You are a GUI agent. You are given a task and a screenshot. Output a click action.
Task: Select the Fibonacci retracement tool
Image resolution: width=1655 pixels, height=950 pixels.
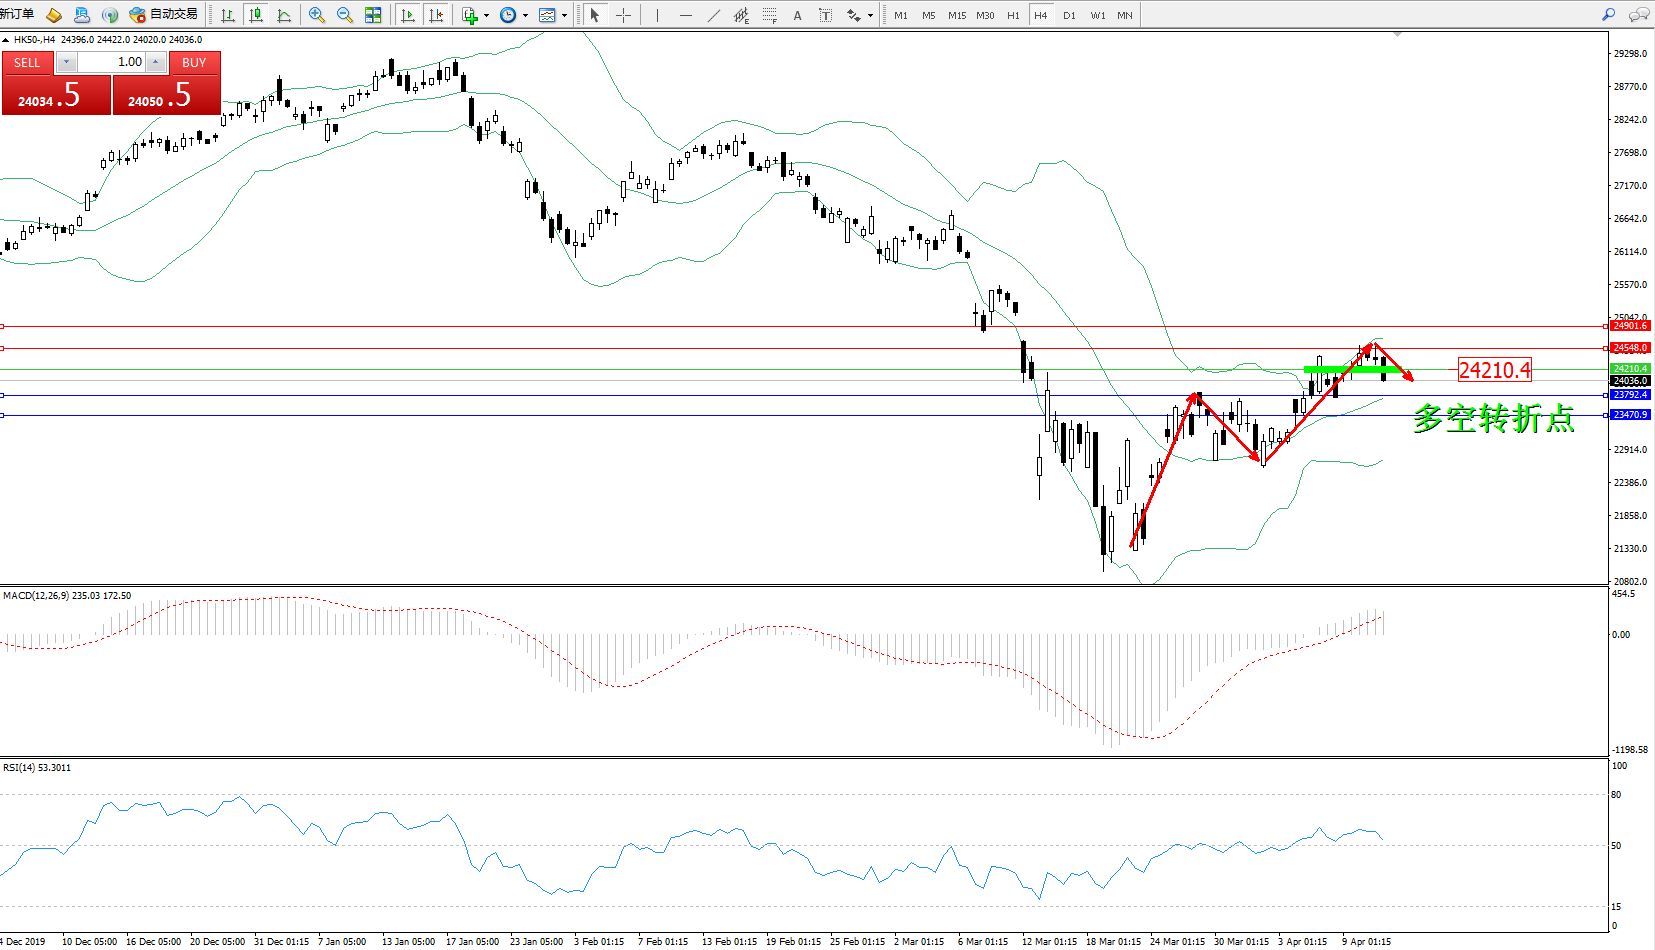769,15
